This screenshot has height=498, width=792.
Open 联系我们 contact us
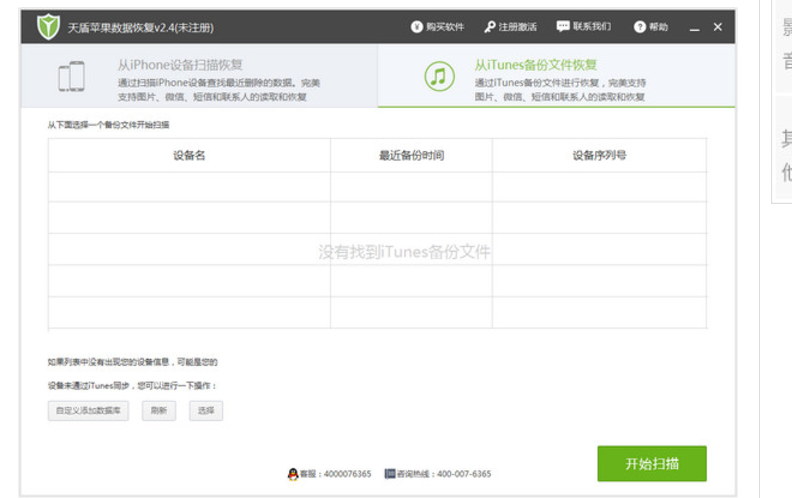tap(584, 26)
